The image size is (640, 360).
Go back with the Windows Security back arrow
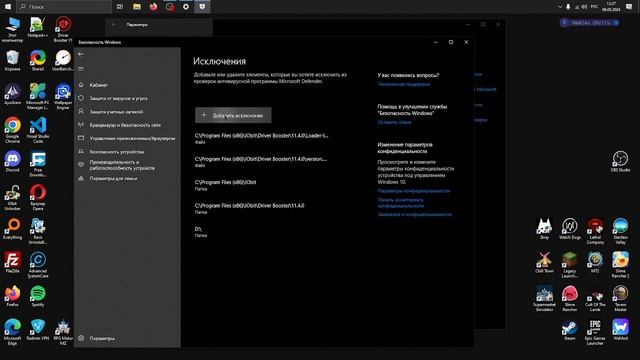click(x=81, y=54)
